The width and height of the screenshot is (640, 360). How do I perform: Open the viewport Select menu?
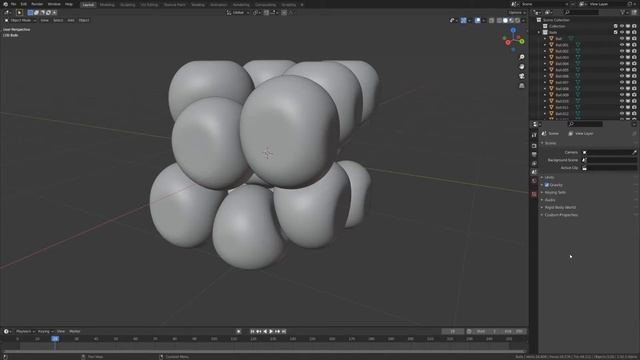point(58,20)
